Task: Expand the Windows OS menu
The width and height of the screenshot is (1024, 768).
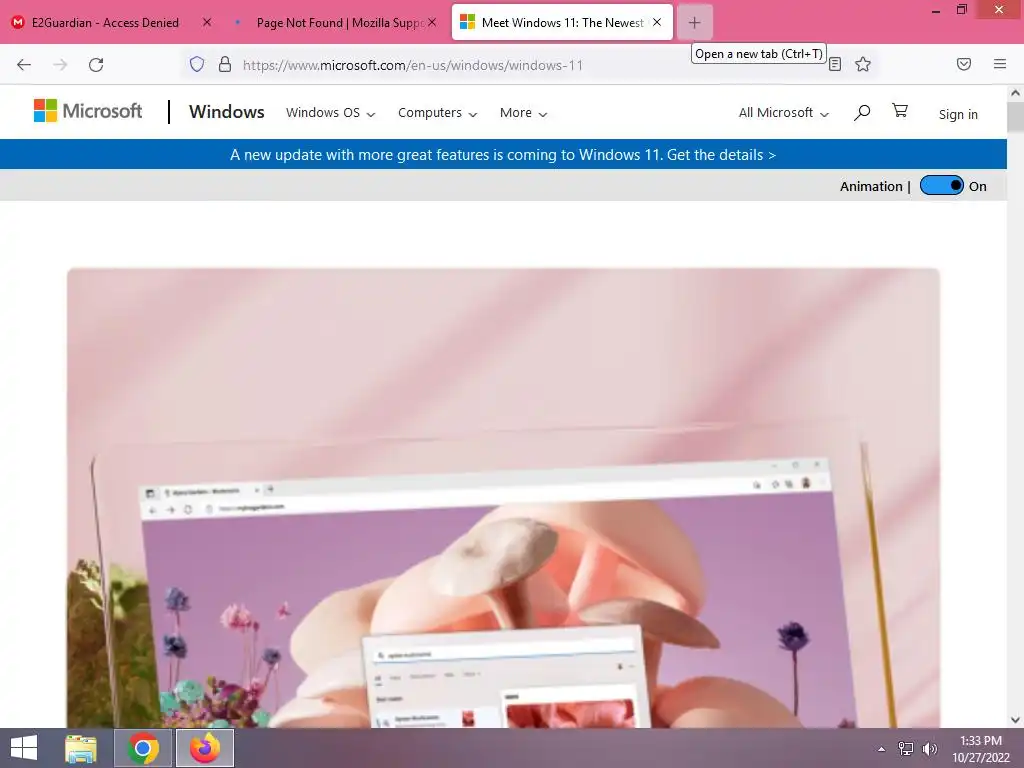Action: 330,113
